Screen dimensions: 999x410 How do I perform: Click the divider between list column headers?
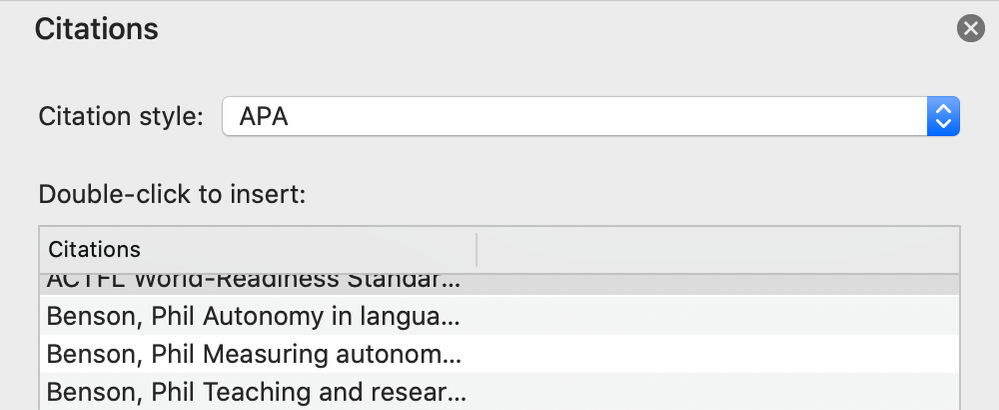[x=477, y=249]
